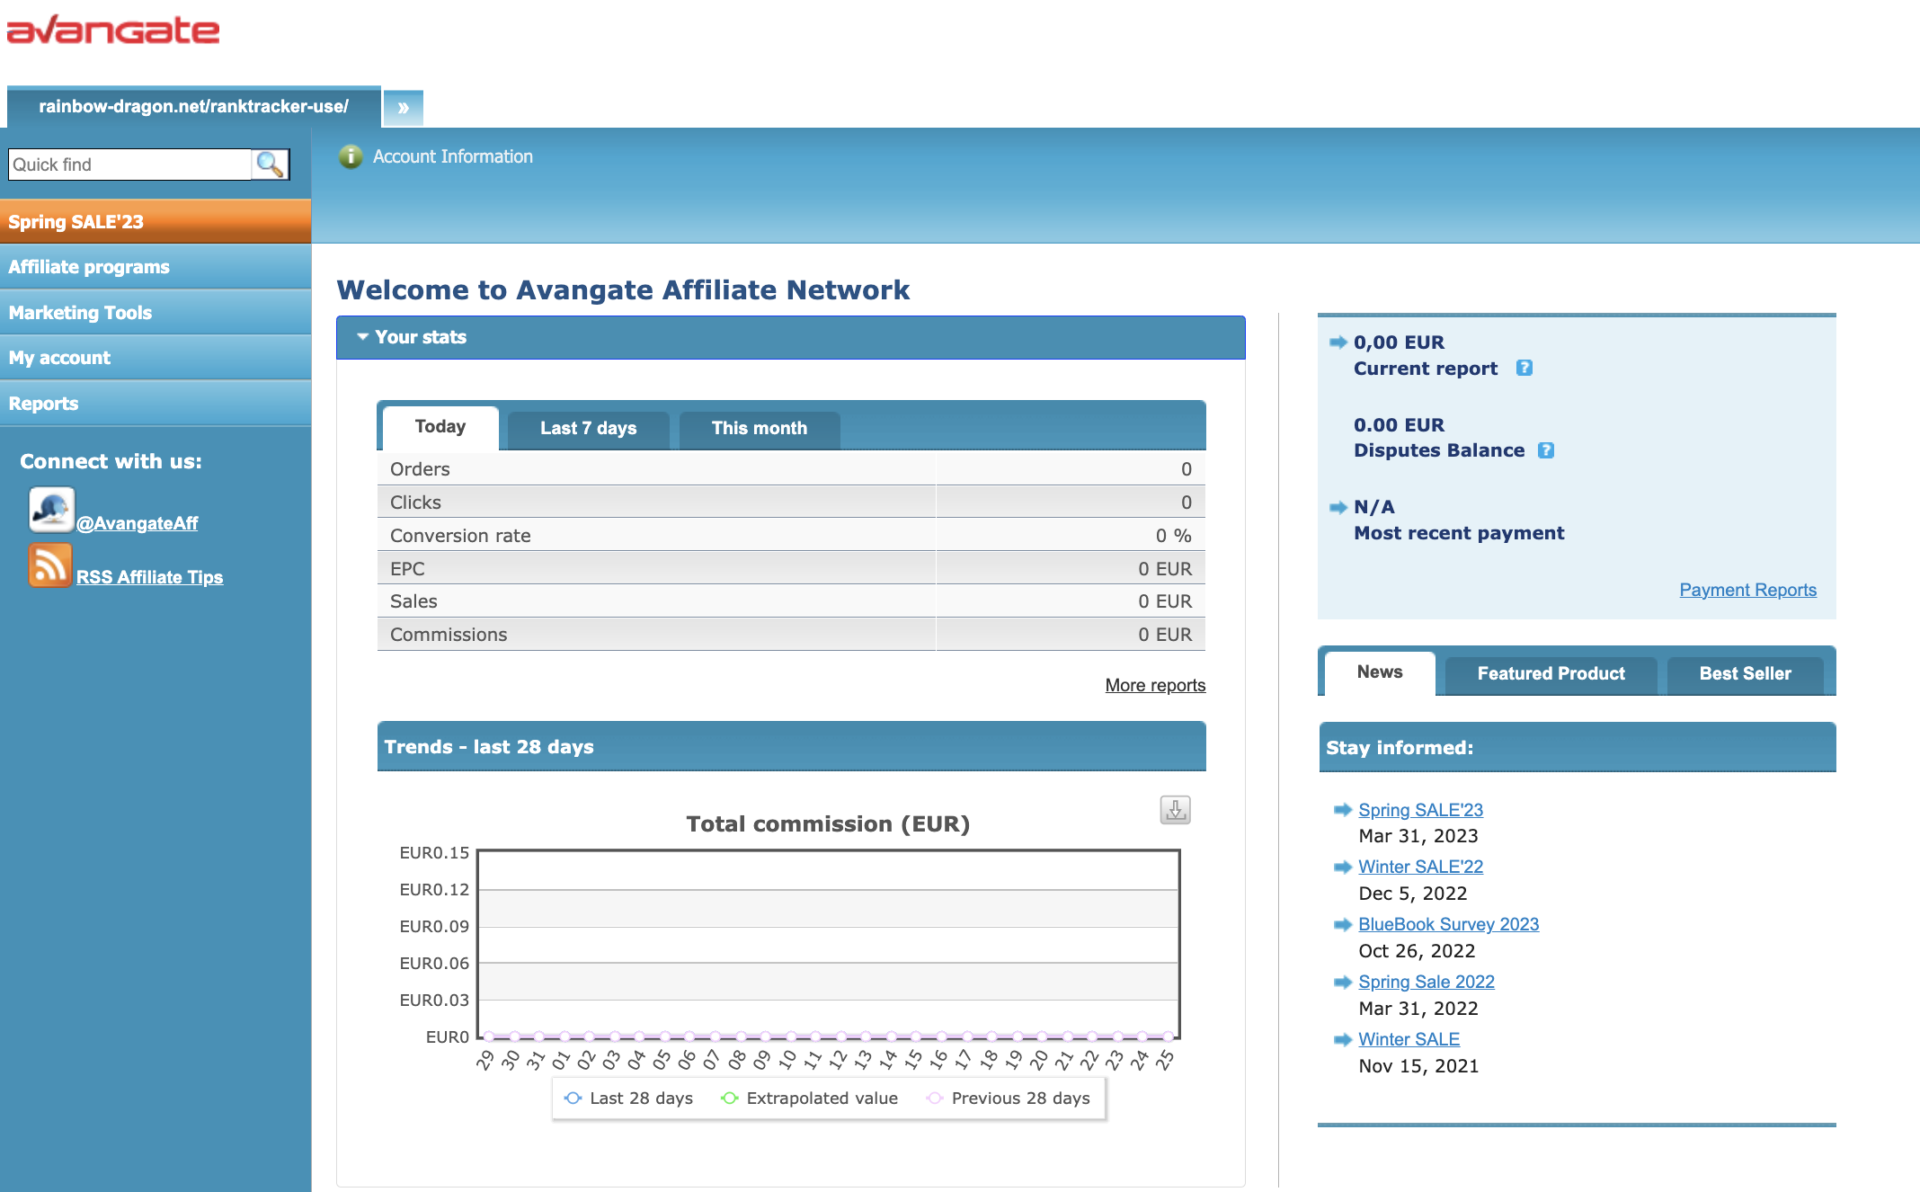Toggle the Previous 28 days legend series

1008,1098
